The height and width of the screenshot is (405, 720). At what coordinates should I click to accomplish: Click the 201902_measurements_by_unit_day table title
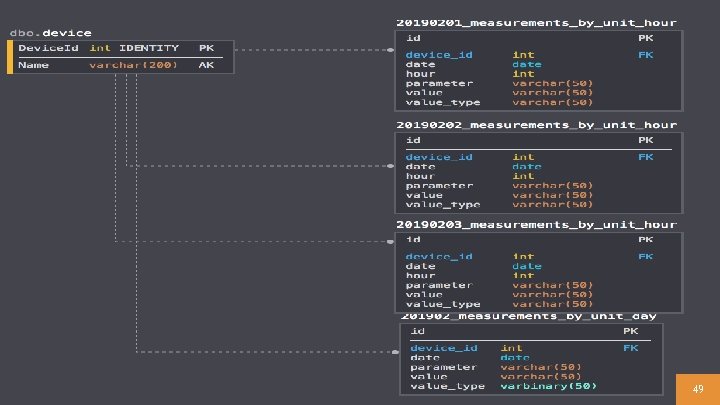pos(529,316)
